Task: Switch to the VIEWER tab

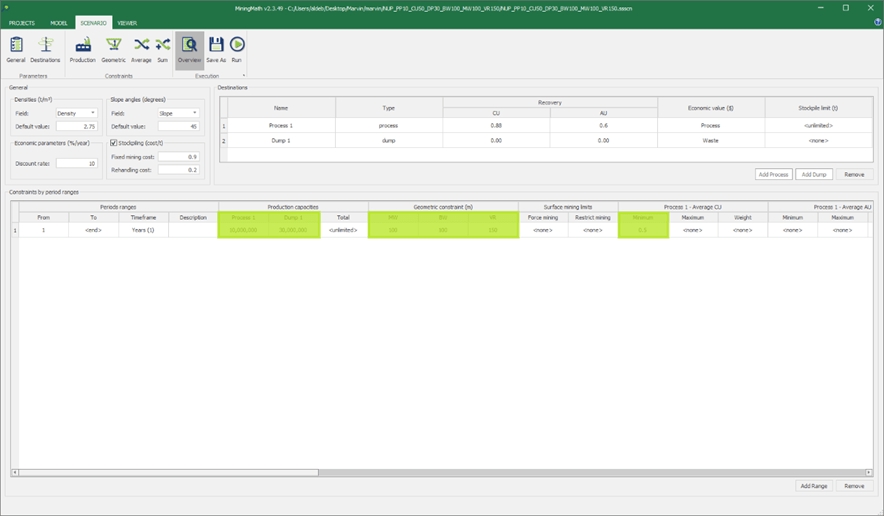Action: [x=127, y=22]
